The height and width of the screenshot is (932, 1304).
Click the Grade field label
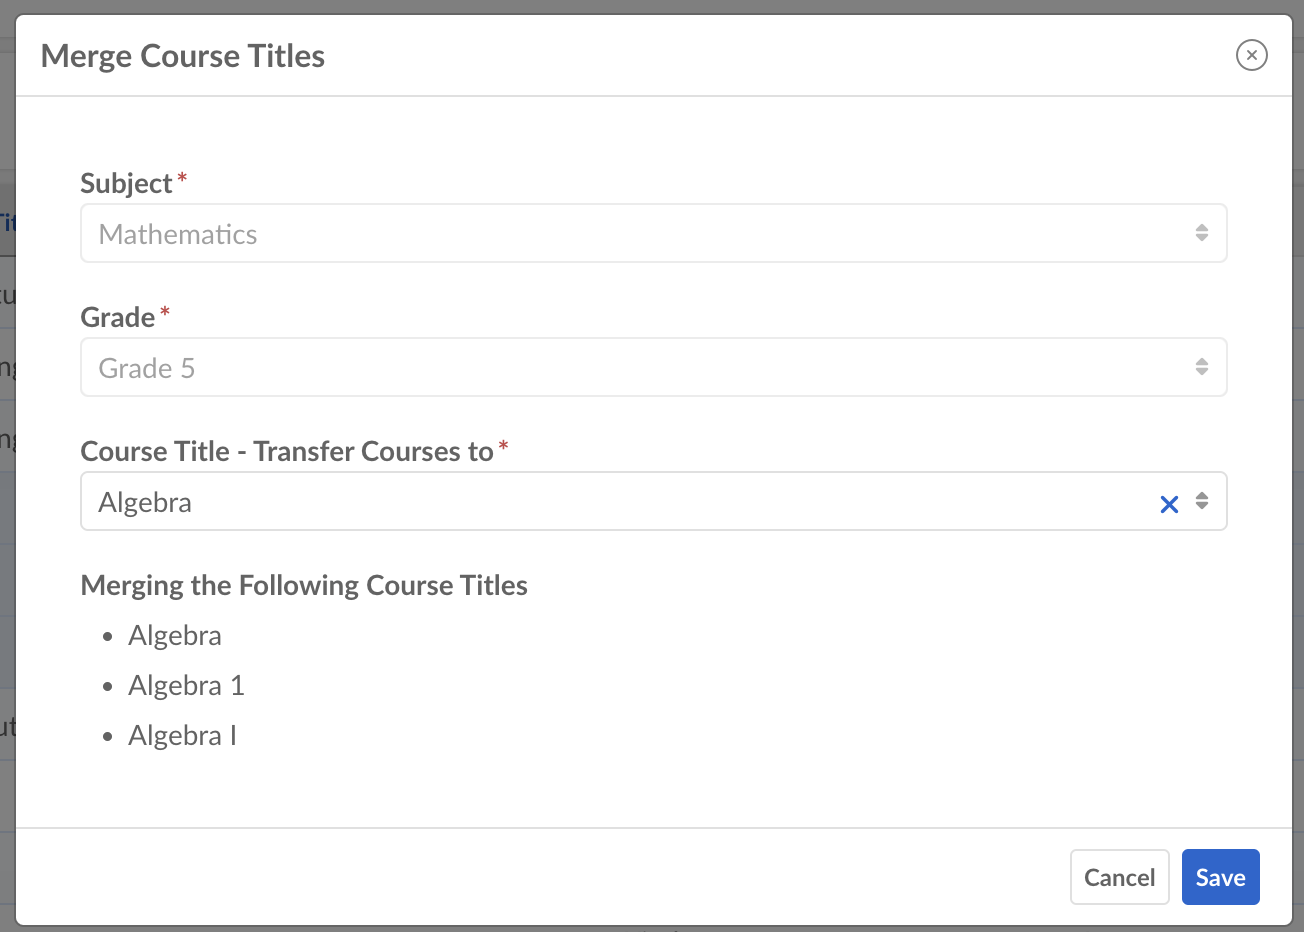coord(118,318)
